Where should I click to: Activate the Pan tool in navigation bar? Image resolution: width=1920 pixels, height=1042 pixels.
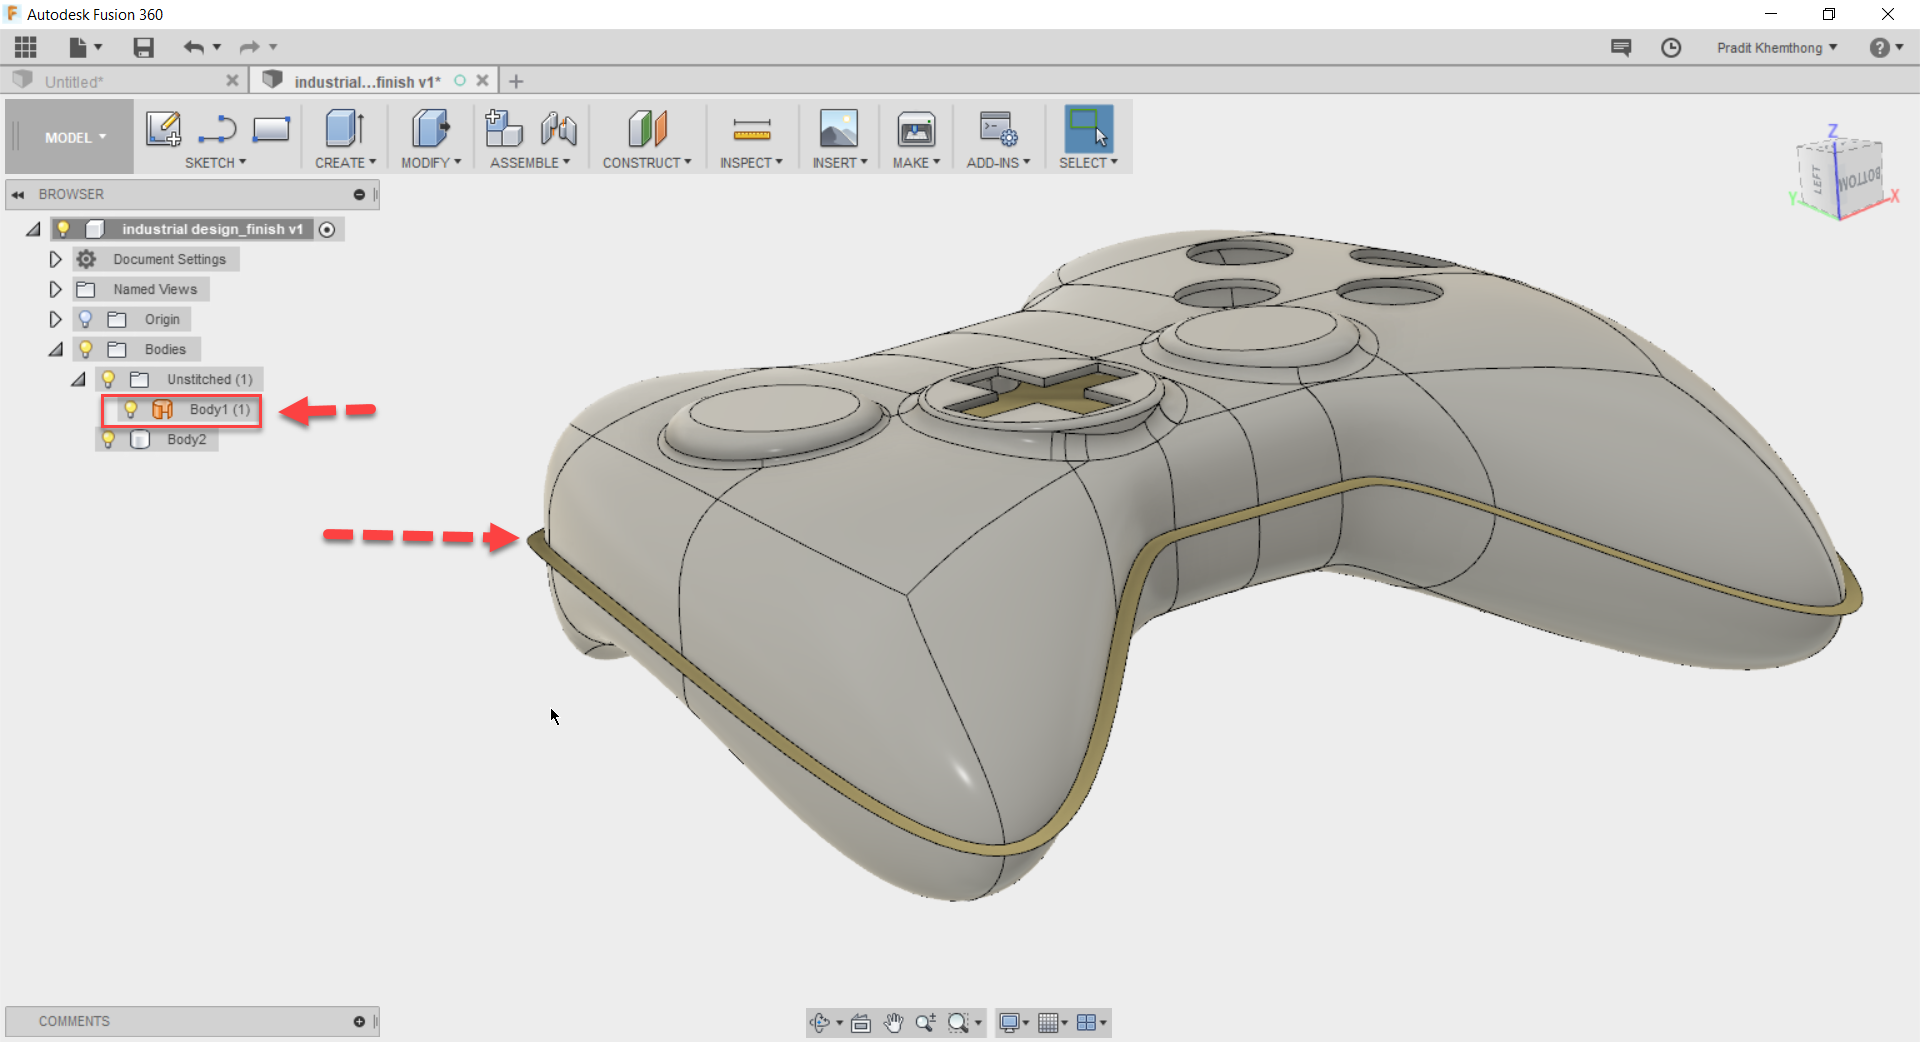(x=893, y=1022)
